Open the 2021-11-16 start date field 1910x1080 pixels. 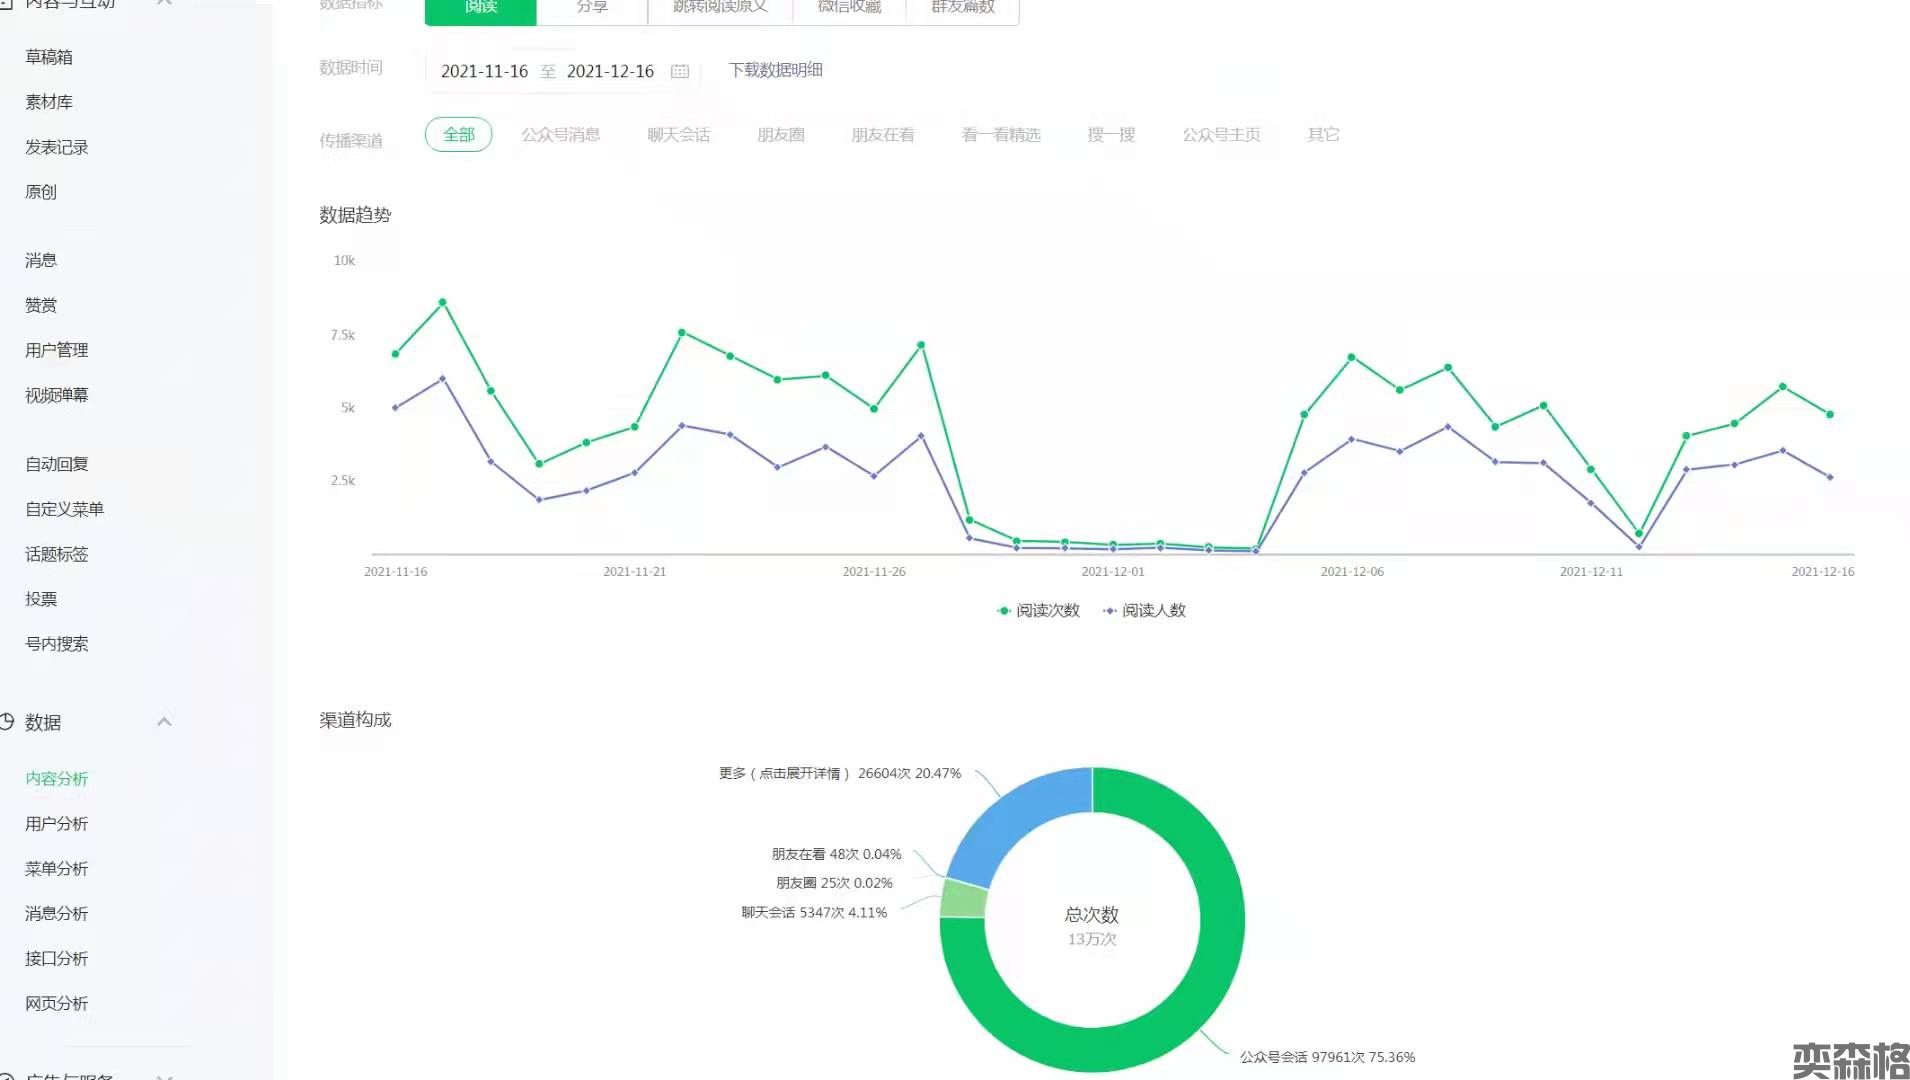484,71
